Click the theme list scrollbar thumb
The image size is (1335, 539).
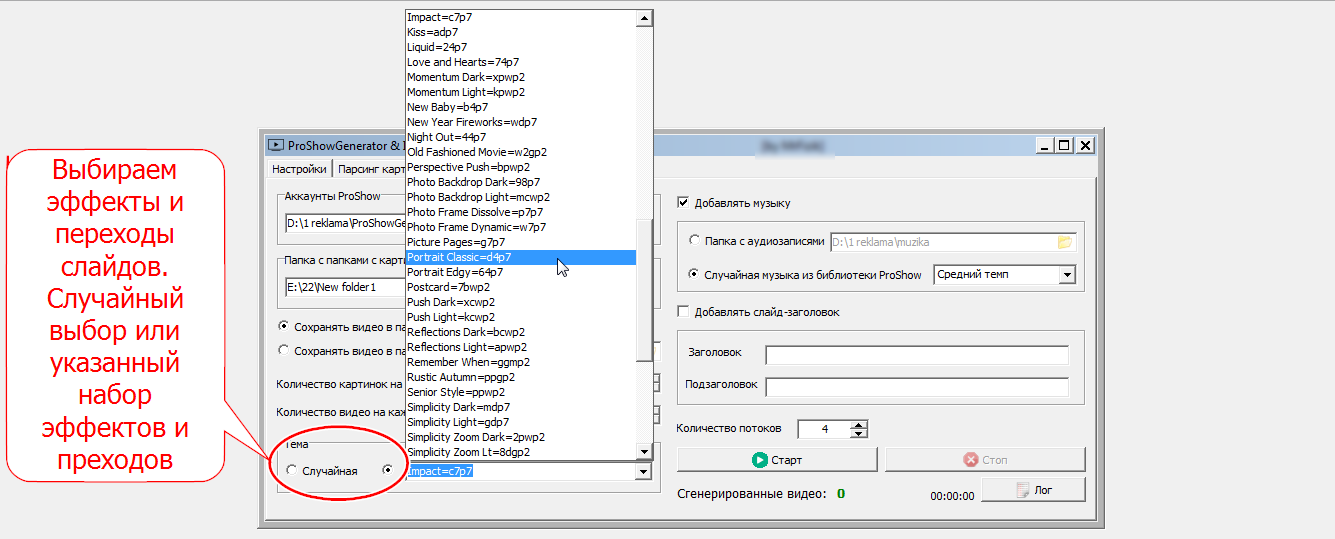645,288
